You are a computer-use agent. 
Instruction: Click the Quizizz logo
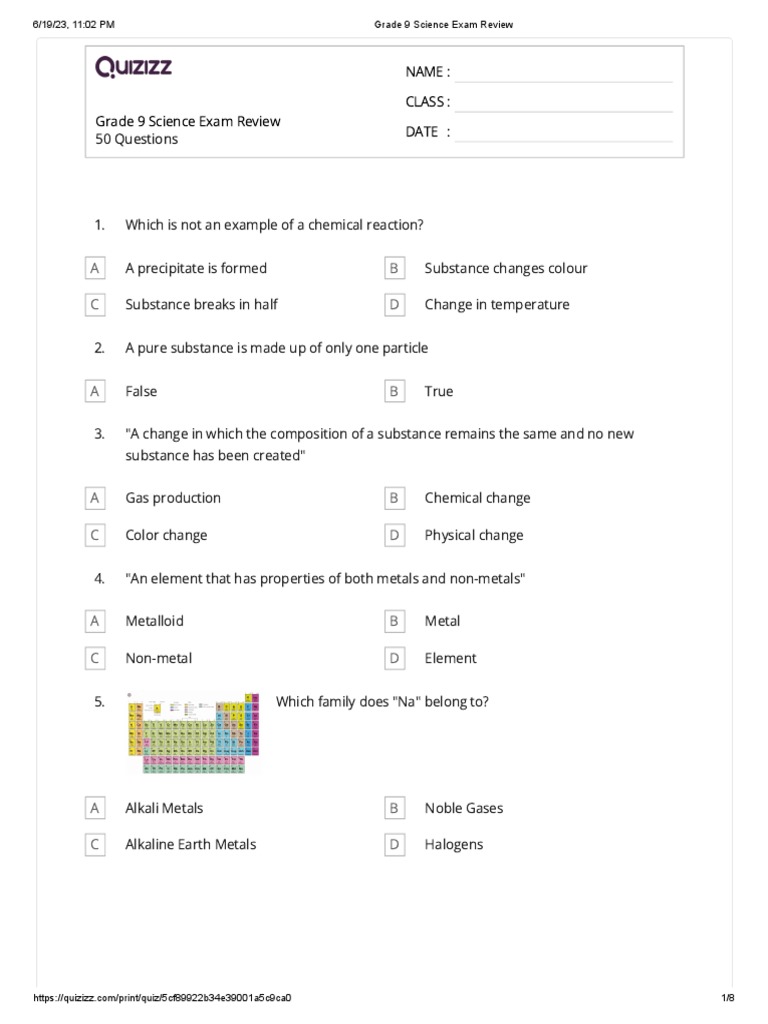[x=133, y=68]
